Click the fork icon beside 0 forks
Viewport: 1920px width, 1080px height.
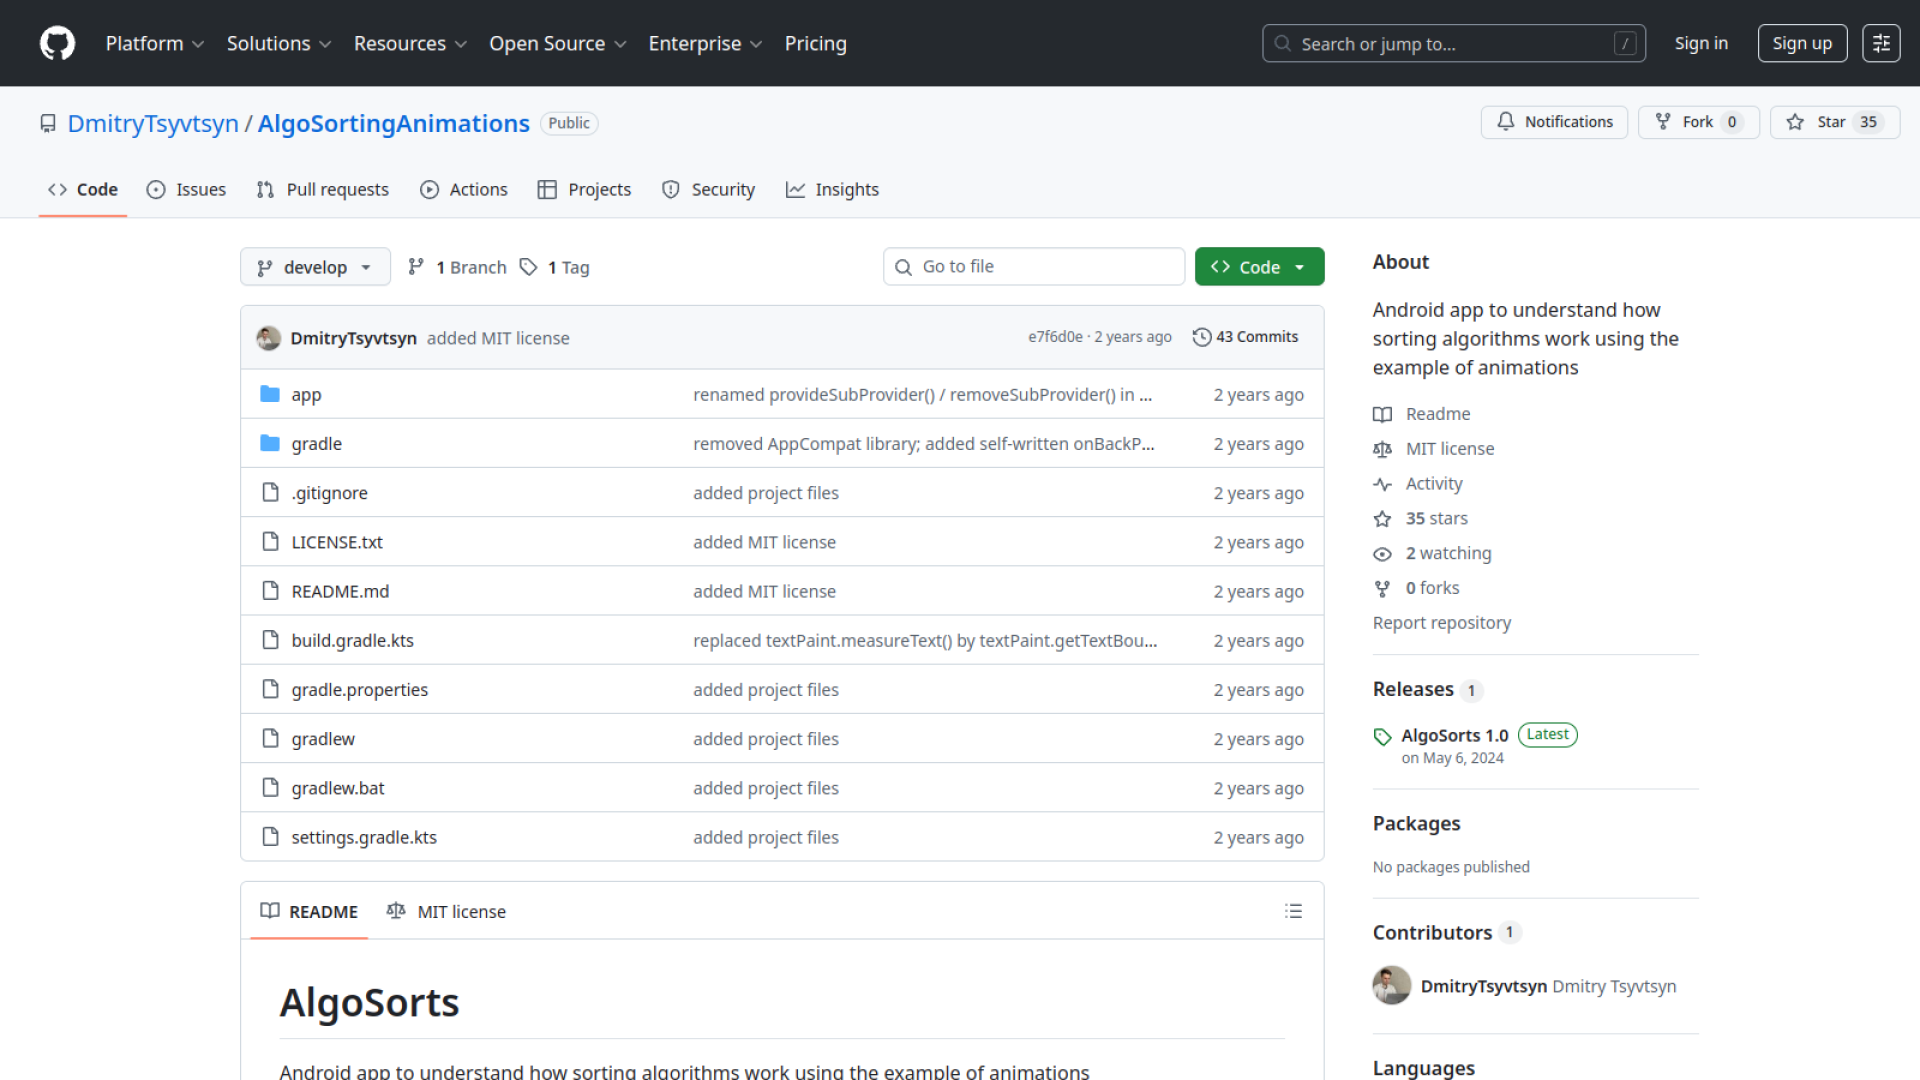(x=1382, y=588)
